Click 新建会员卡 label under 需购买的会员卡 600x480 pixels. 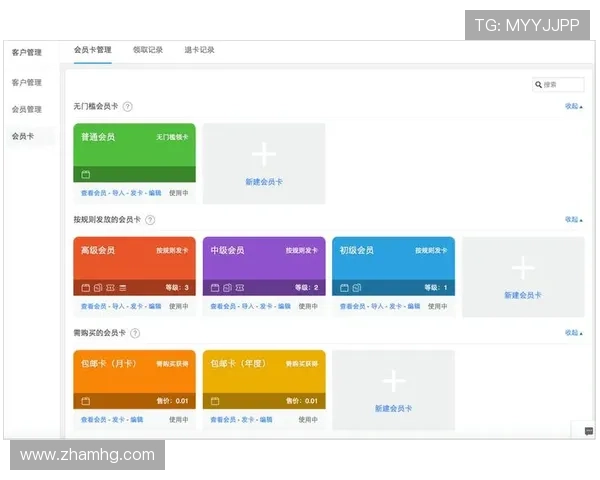[393, 408]
